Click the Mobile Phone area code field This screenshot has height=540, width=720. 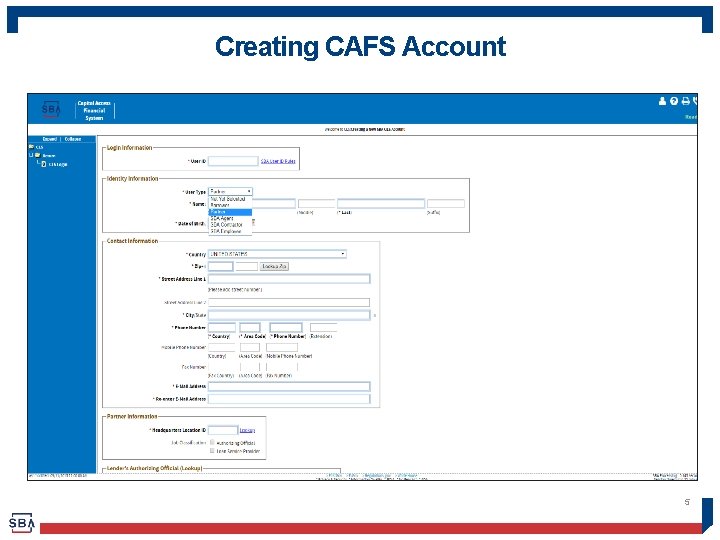250,347
